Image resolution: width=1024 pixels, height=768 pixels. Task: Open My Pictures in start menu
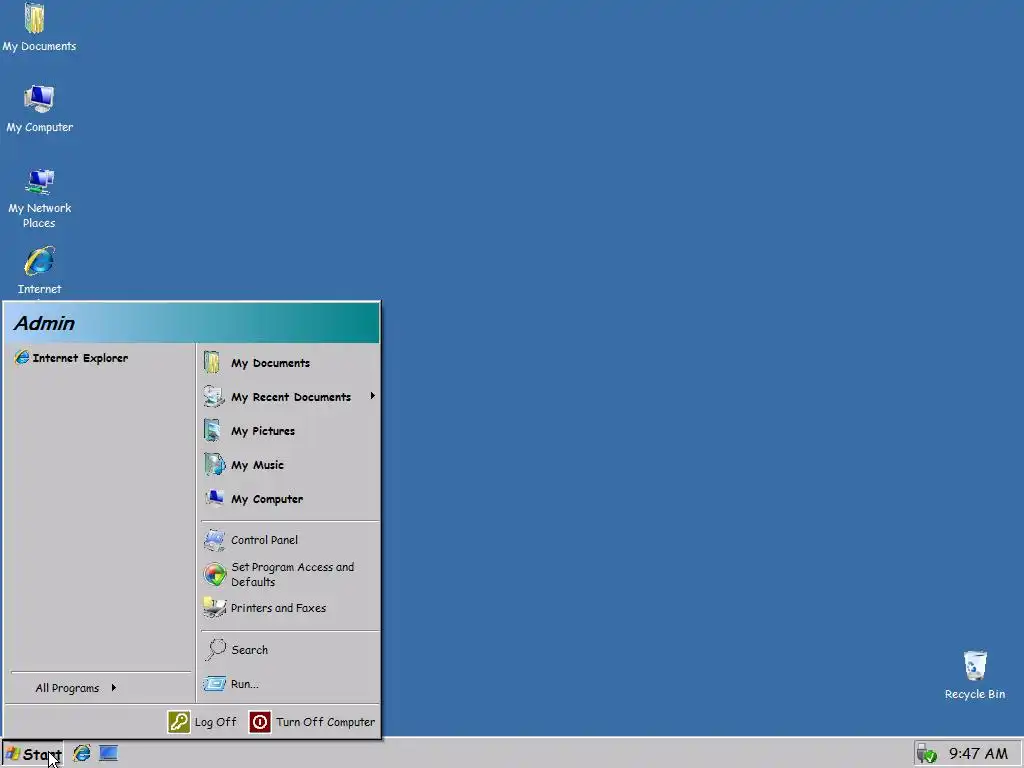[x=289, y=430]
